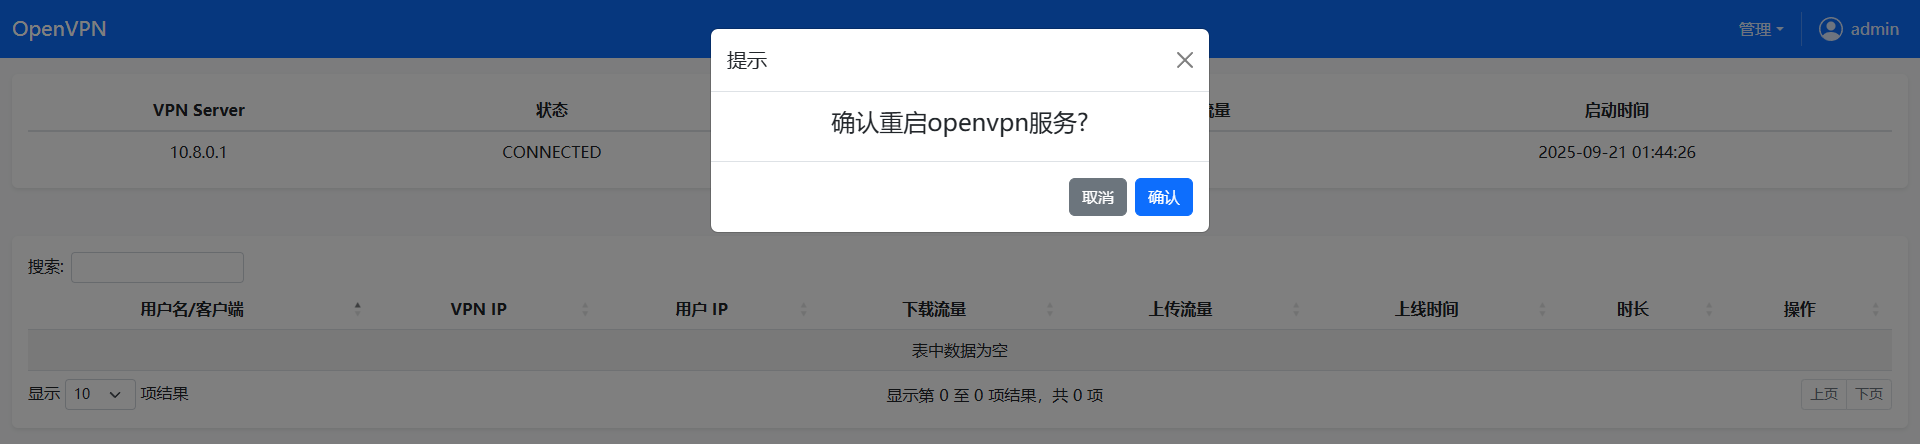
Task: Go to next page with 下页
Action: pyautogui.click(x=1868, y=394)
